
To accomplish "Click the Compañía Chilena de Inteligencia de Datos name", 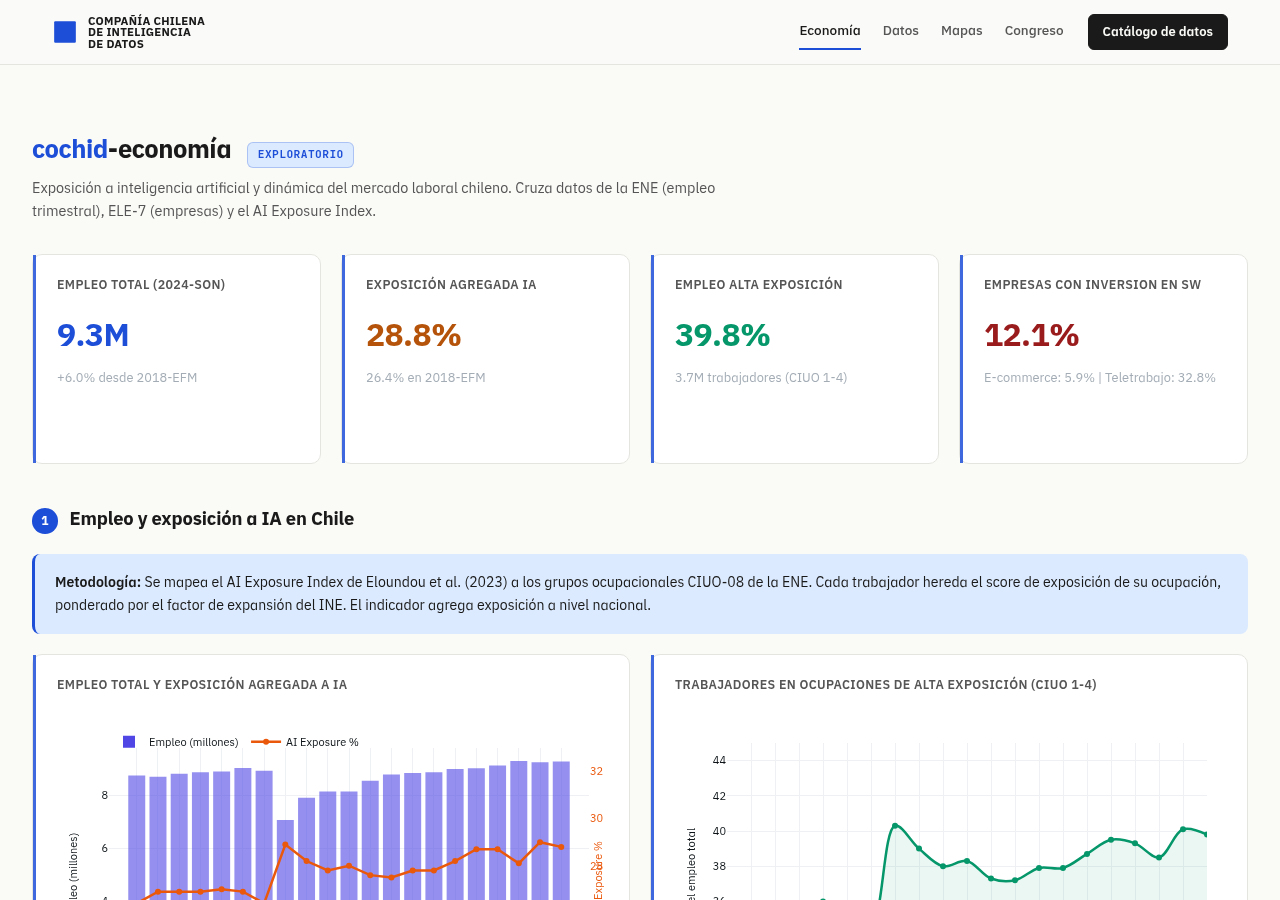I will point(146,32).
